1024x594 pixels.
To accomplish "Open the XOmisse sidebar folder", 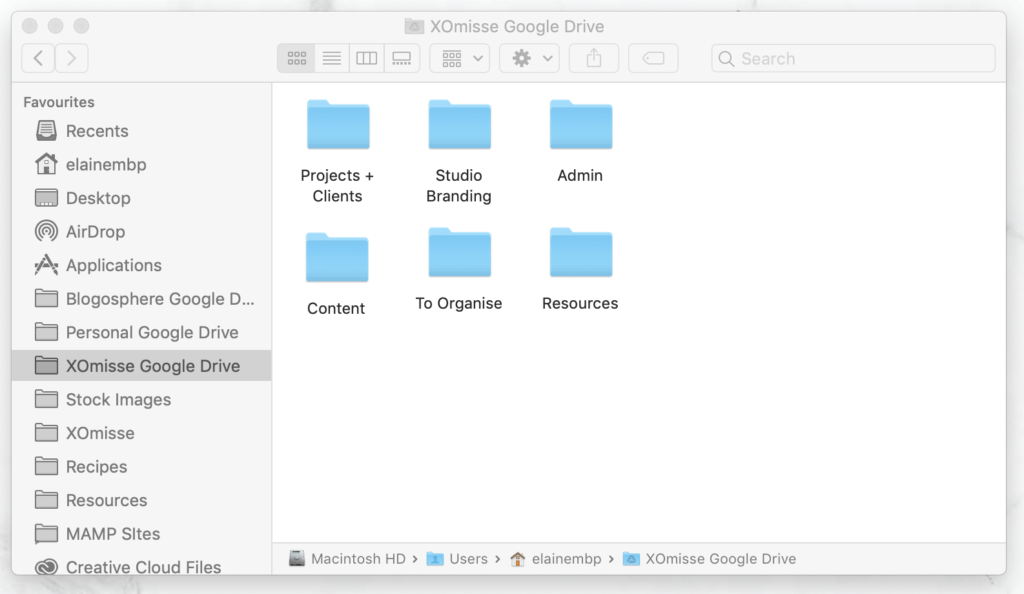I will [141, 433].
